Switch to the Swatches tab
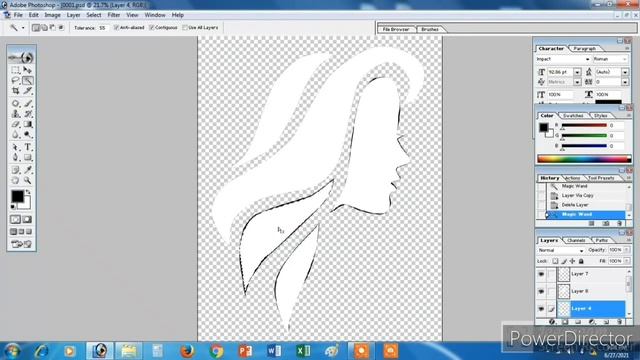 (x=573, y=116)
